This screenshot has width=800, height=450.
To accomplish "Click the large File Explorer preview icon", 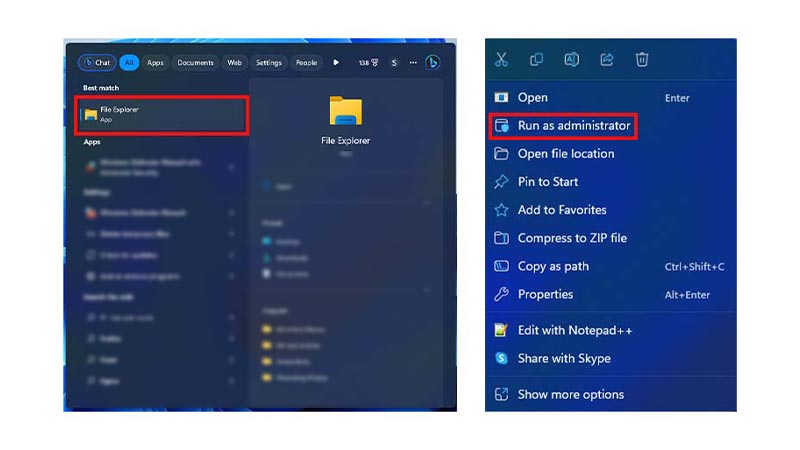I will 345,111.
